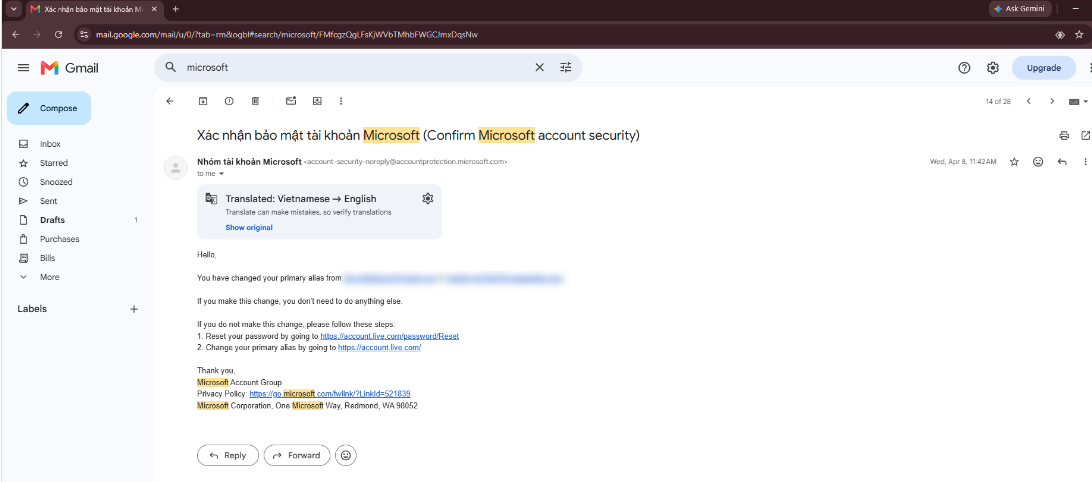Screen dimensions: 1092x482
Task: Open search filter options icon
Action: point(566,68)
